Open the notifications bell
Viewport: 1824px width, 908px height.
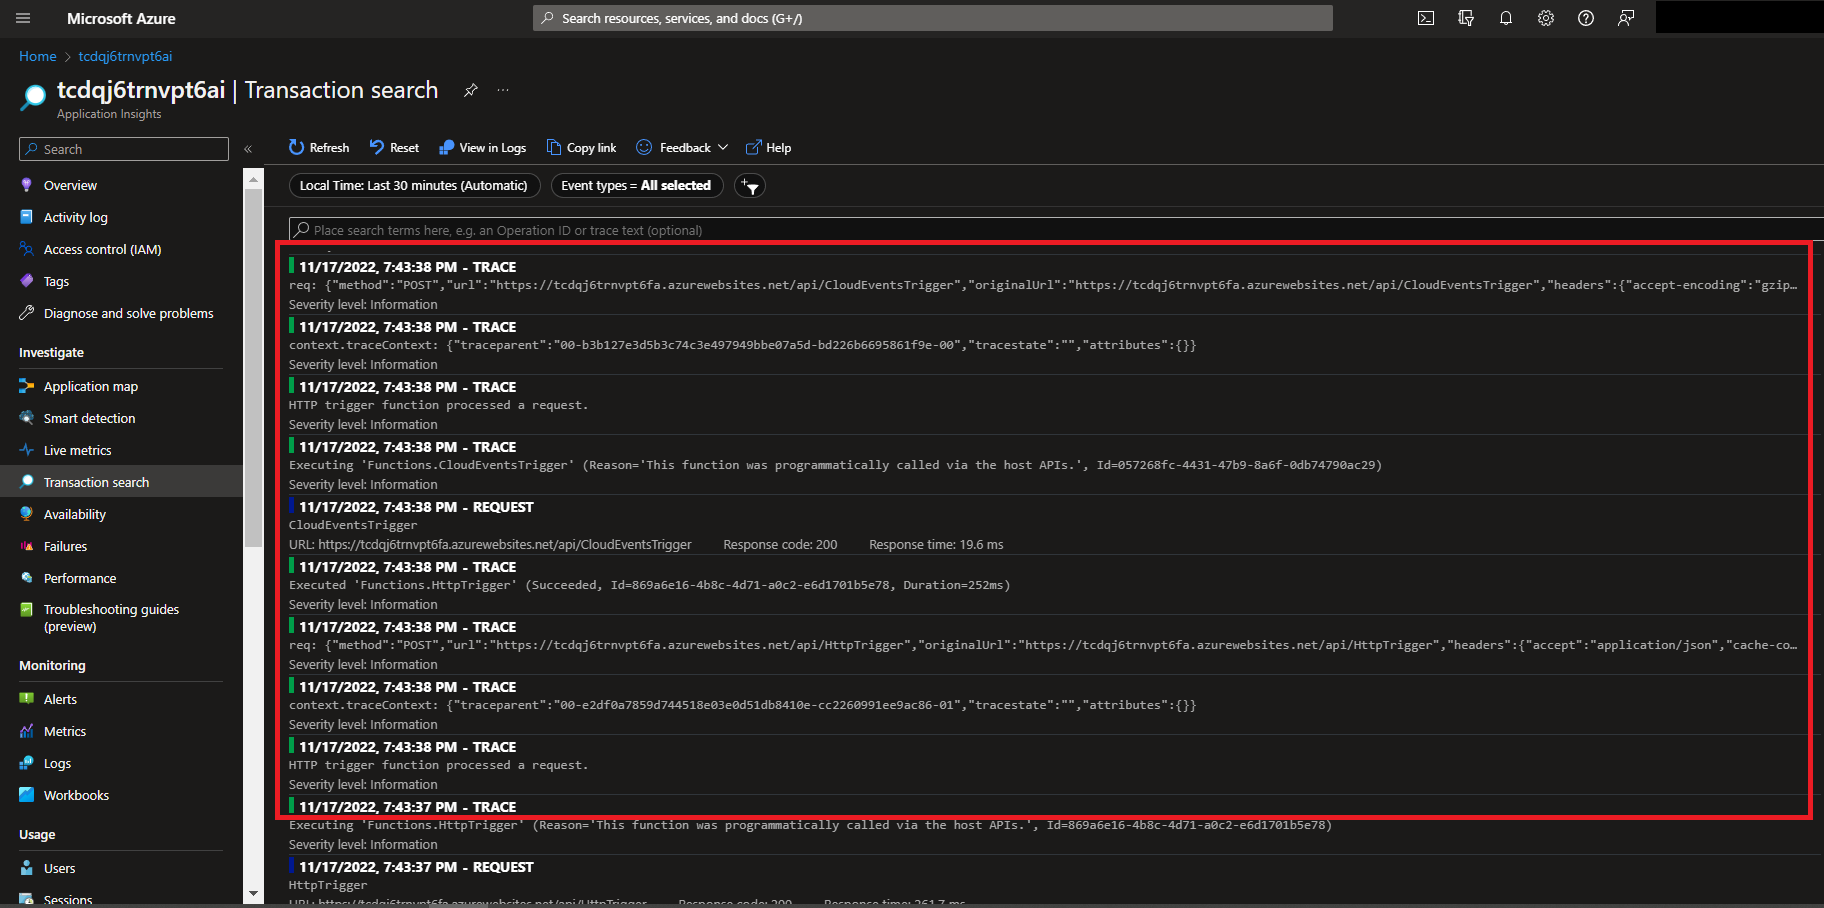point(1506,18)
